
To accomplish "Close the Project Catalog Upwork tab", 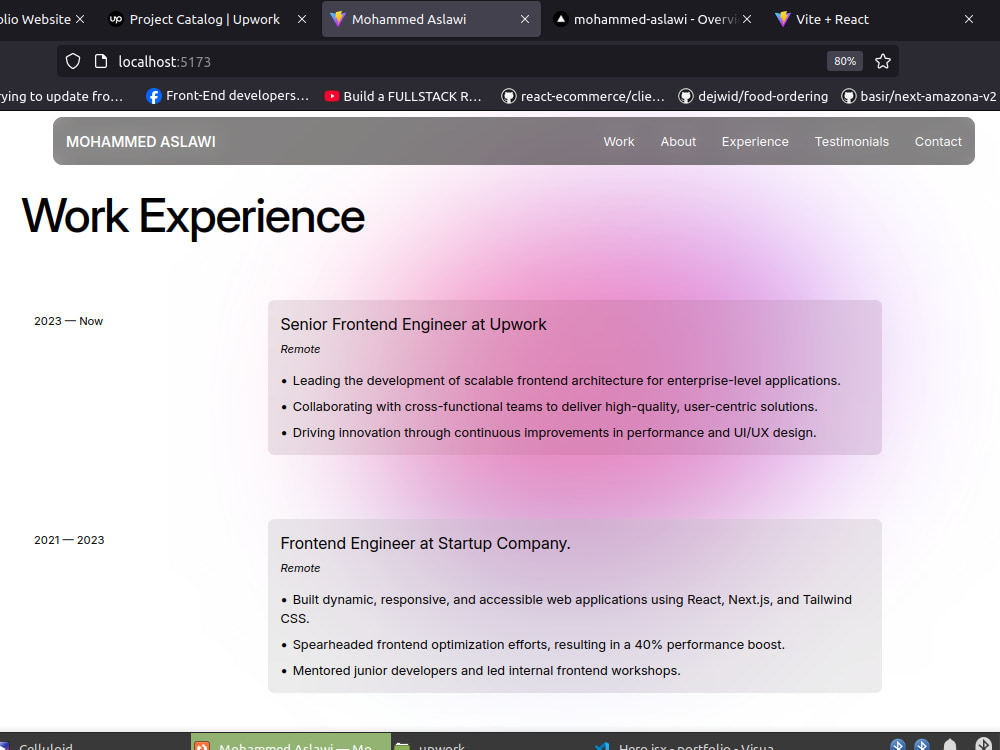I will [x=302, y=19].
